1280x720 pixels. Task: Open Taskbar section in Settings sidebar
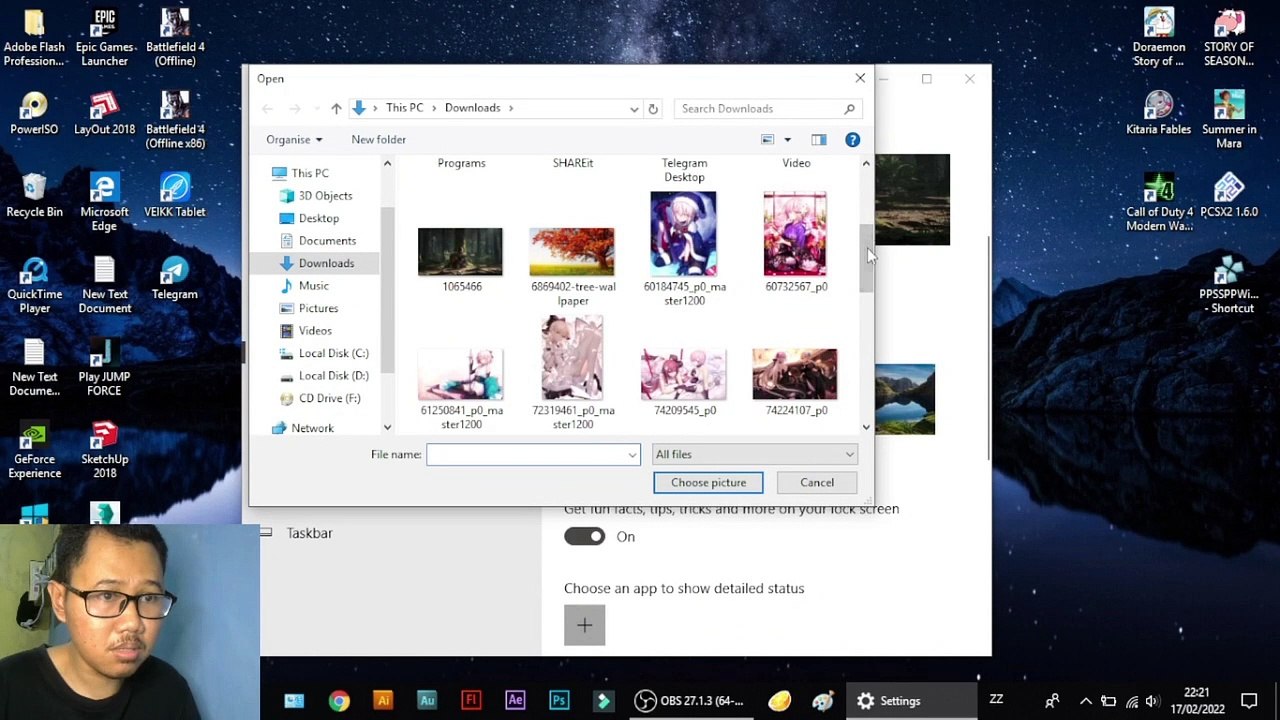309,533
